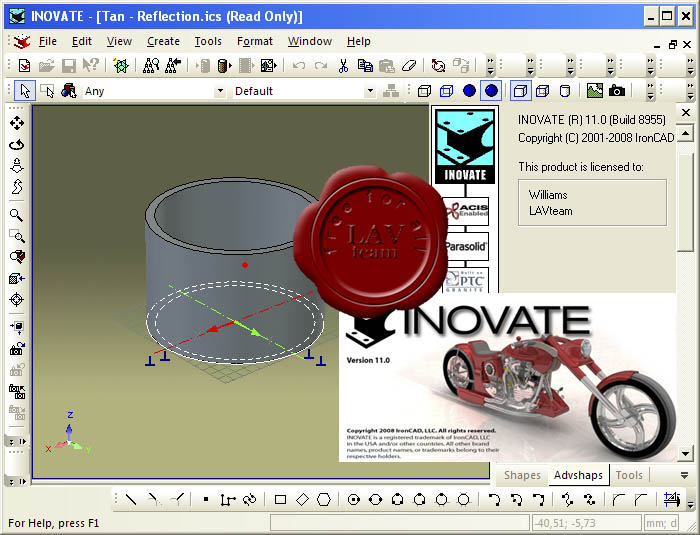This screenshot has height=535, width=700.
Task: Select the Polygon sketch tool
Action: click(x=324, y=499)
